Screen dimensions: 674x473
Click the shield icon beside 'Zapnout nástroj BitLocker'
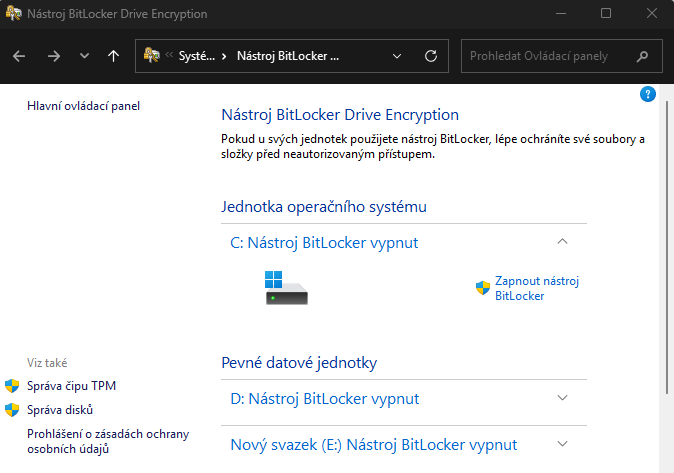pos(483,288)
